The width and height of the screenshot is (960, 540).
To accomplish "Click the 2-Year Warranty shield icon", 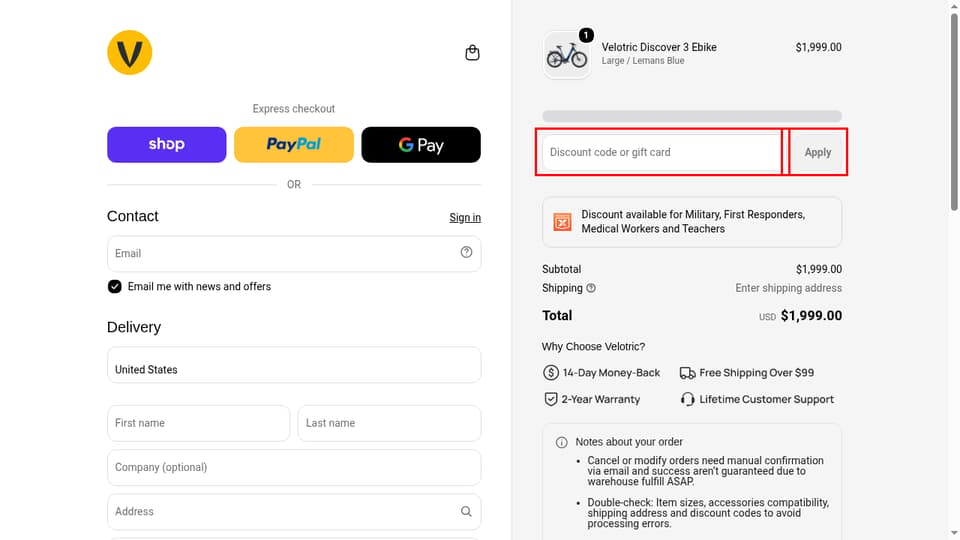I will tap(550, 399).
